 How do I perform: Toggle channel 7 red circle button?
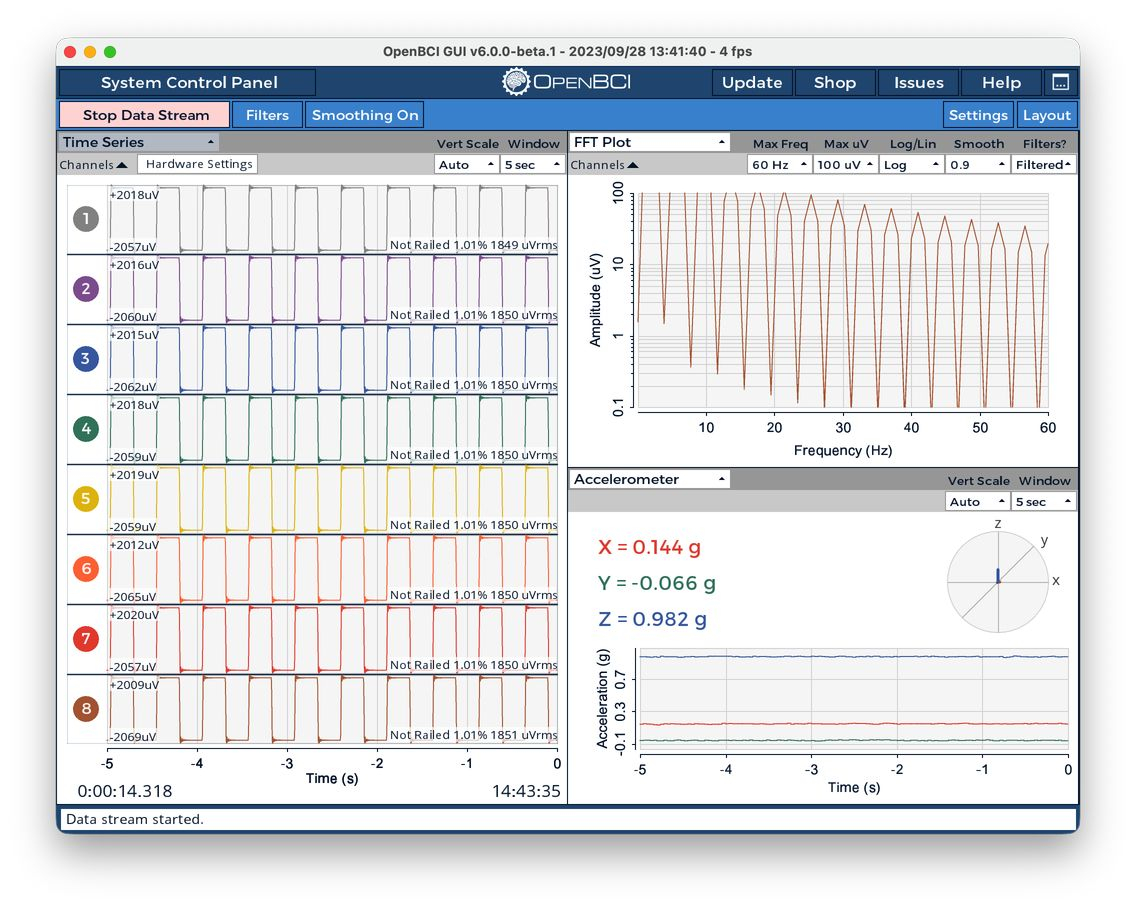[x=85, y=638]
